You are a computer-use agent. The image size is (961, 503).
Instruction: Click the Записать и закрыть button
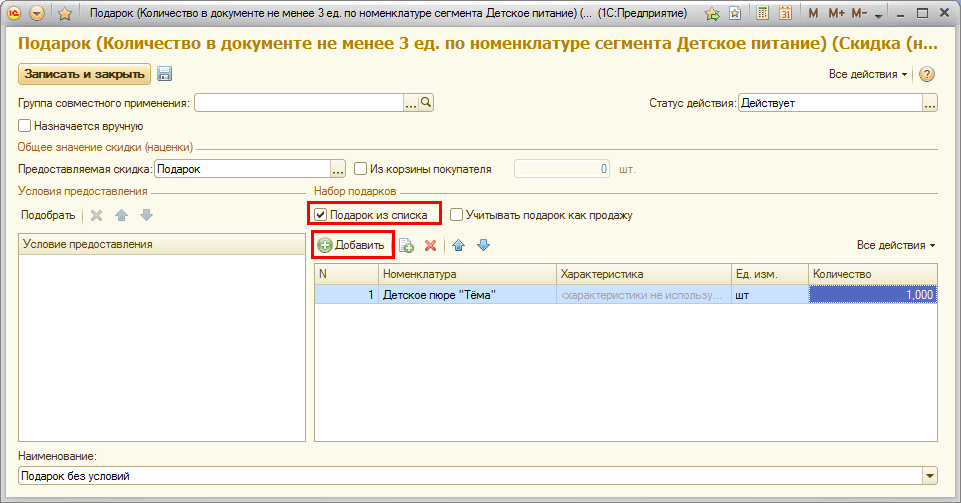point(83,74)
